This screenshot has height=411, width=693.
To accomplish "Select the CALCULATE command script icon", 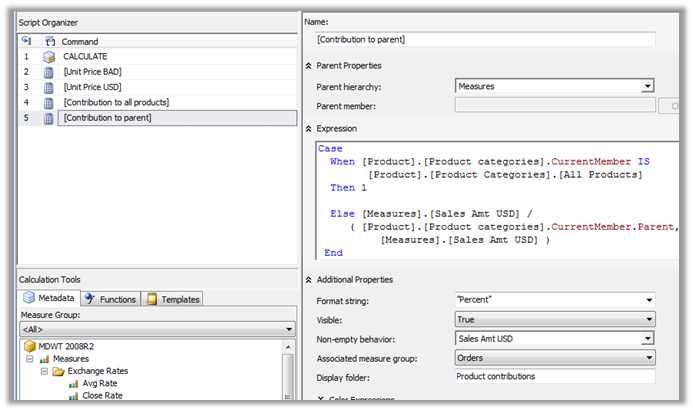I will coord(49,57).
